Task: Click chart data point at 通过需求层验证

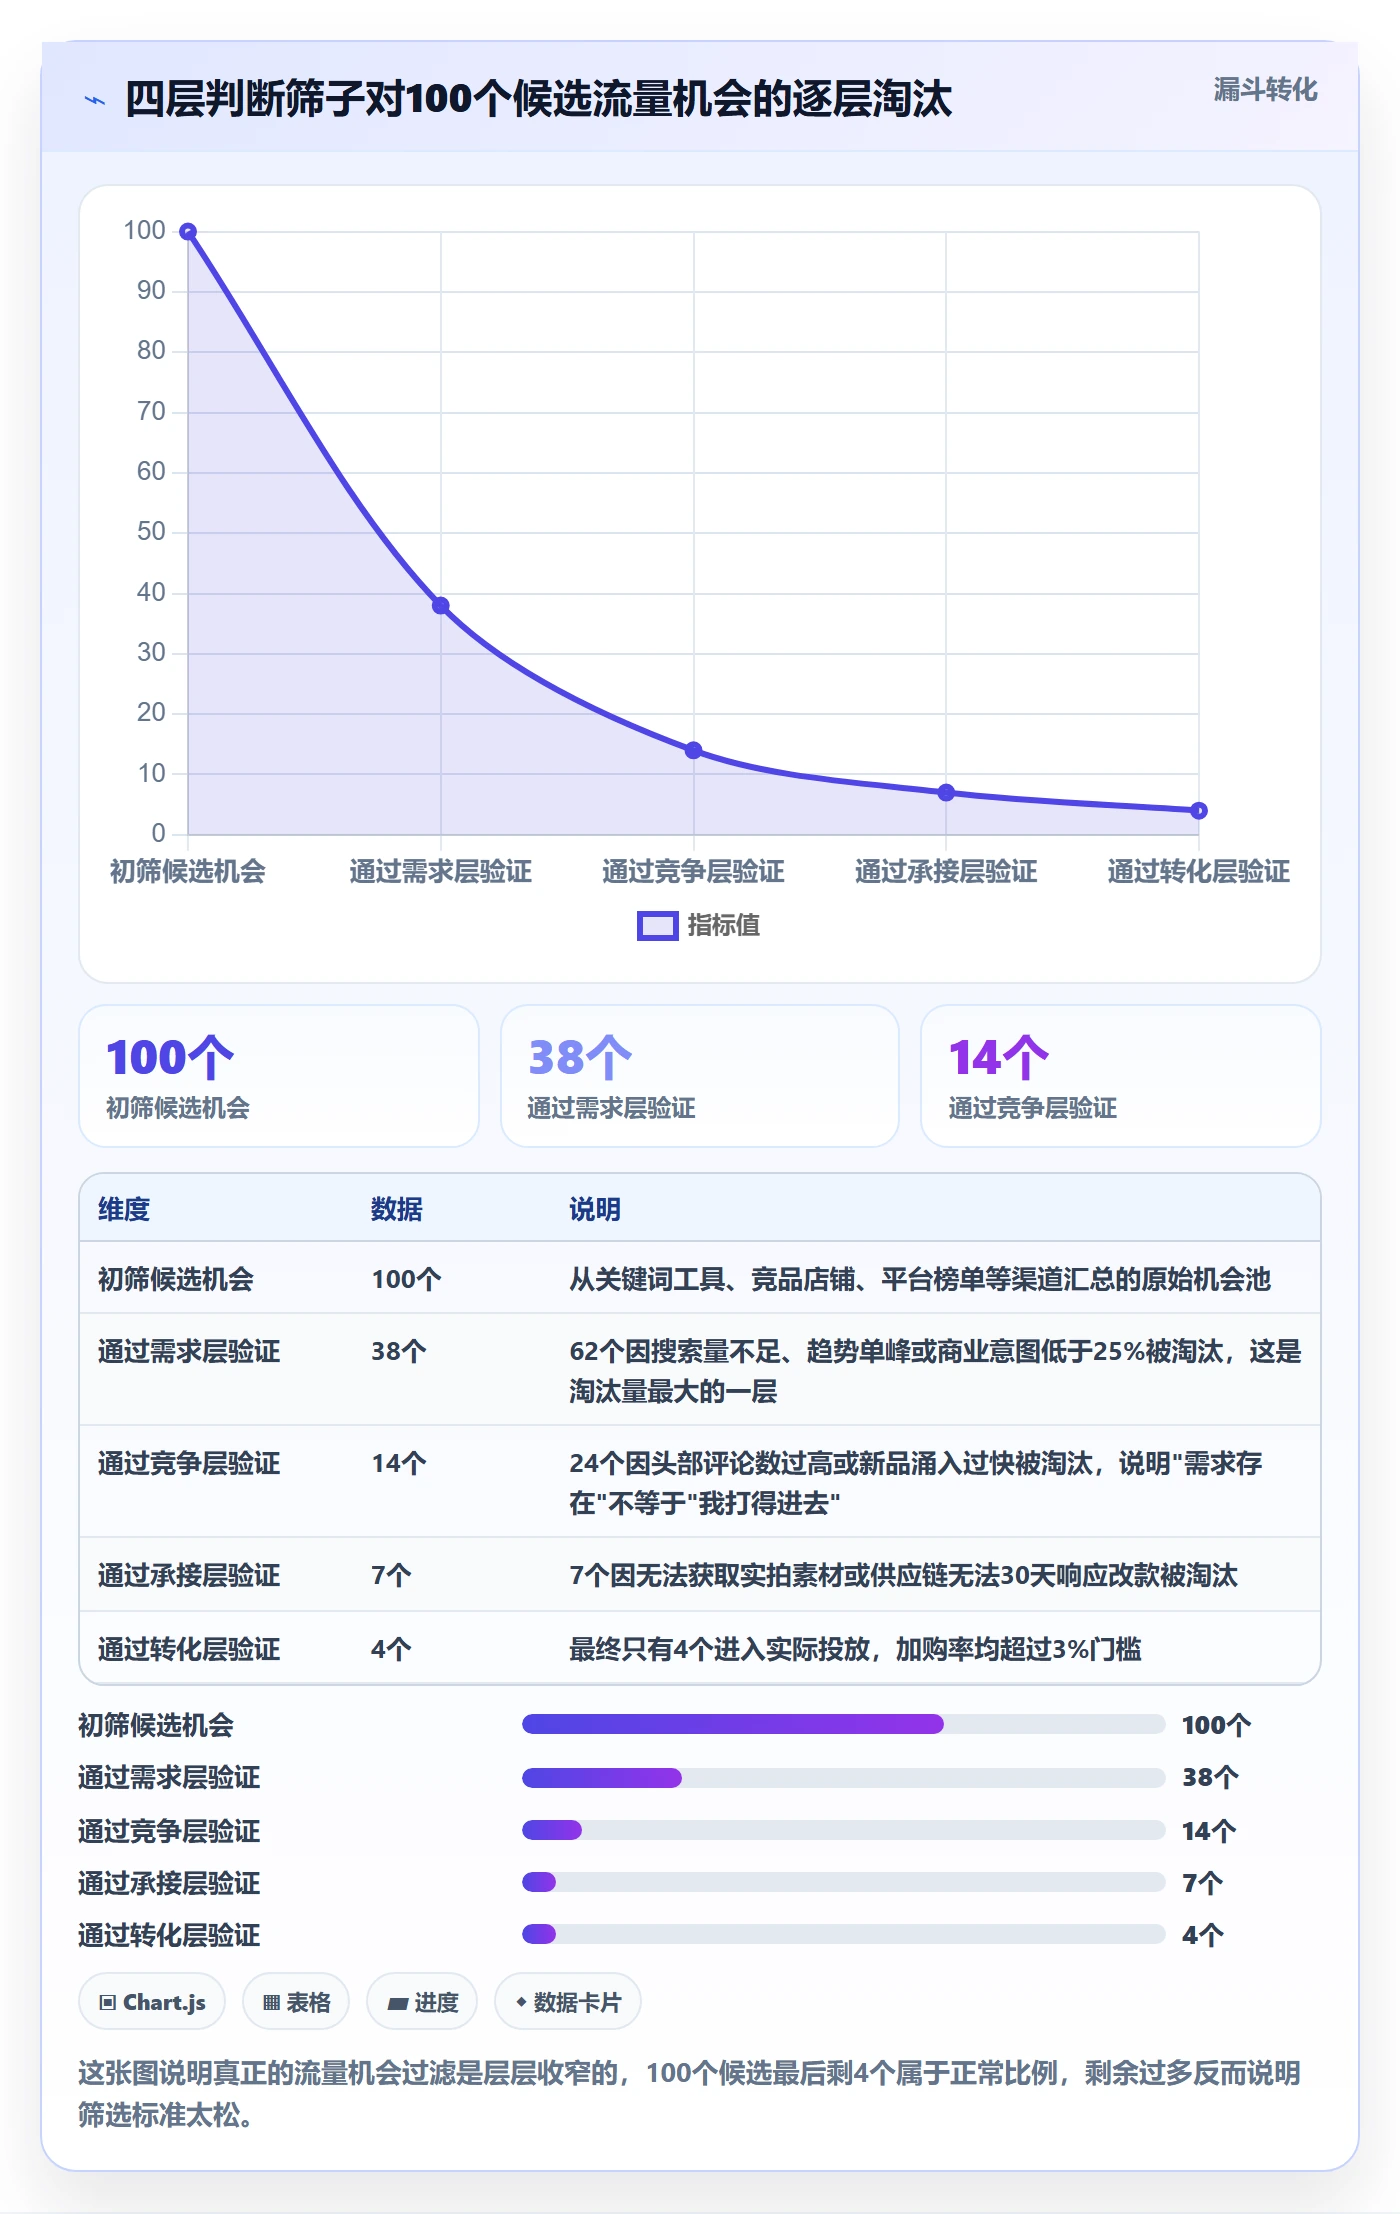Action: 440,606
